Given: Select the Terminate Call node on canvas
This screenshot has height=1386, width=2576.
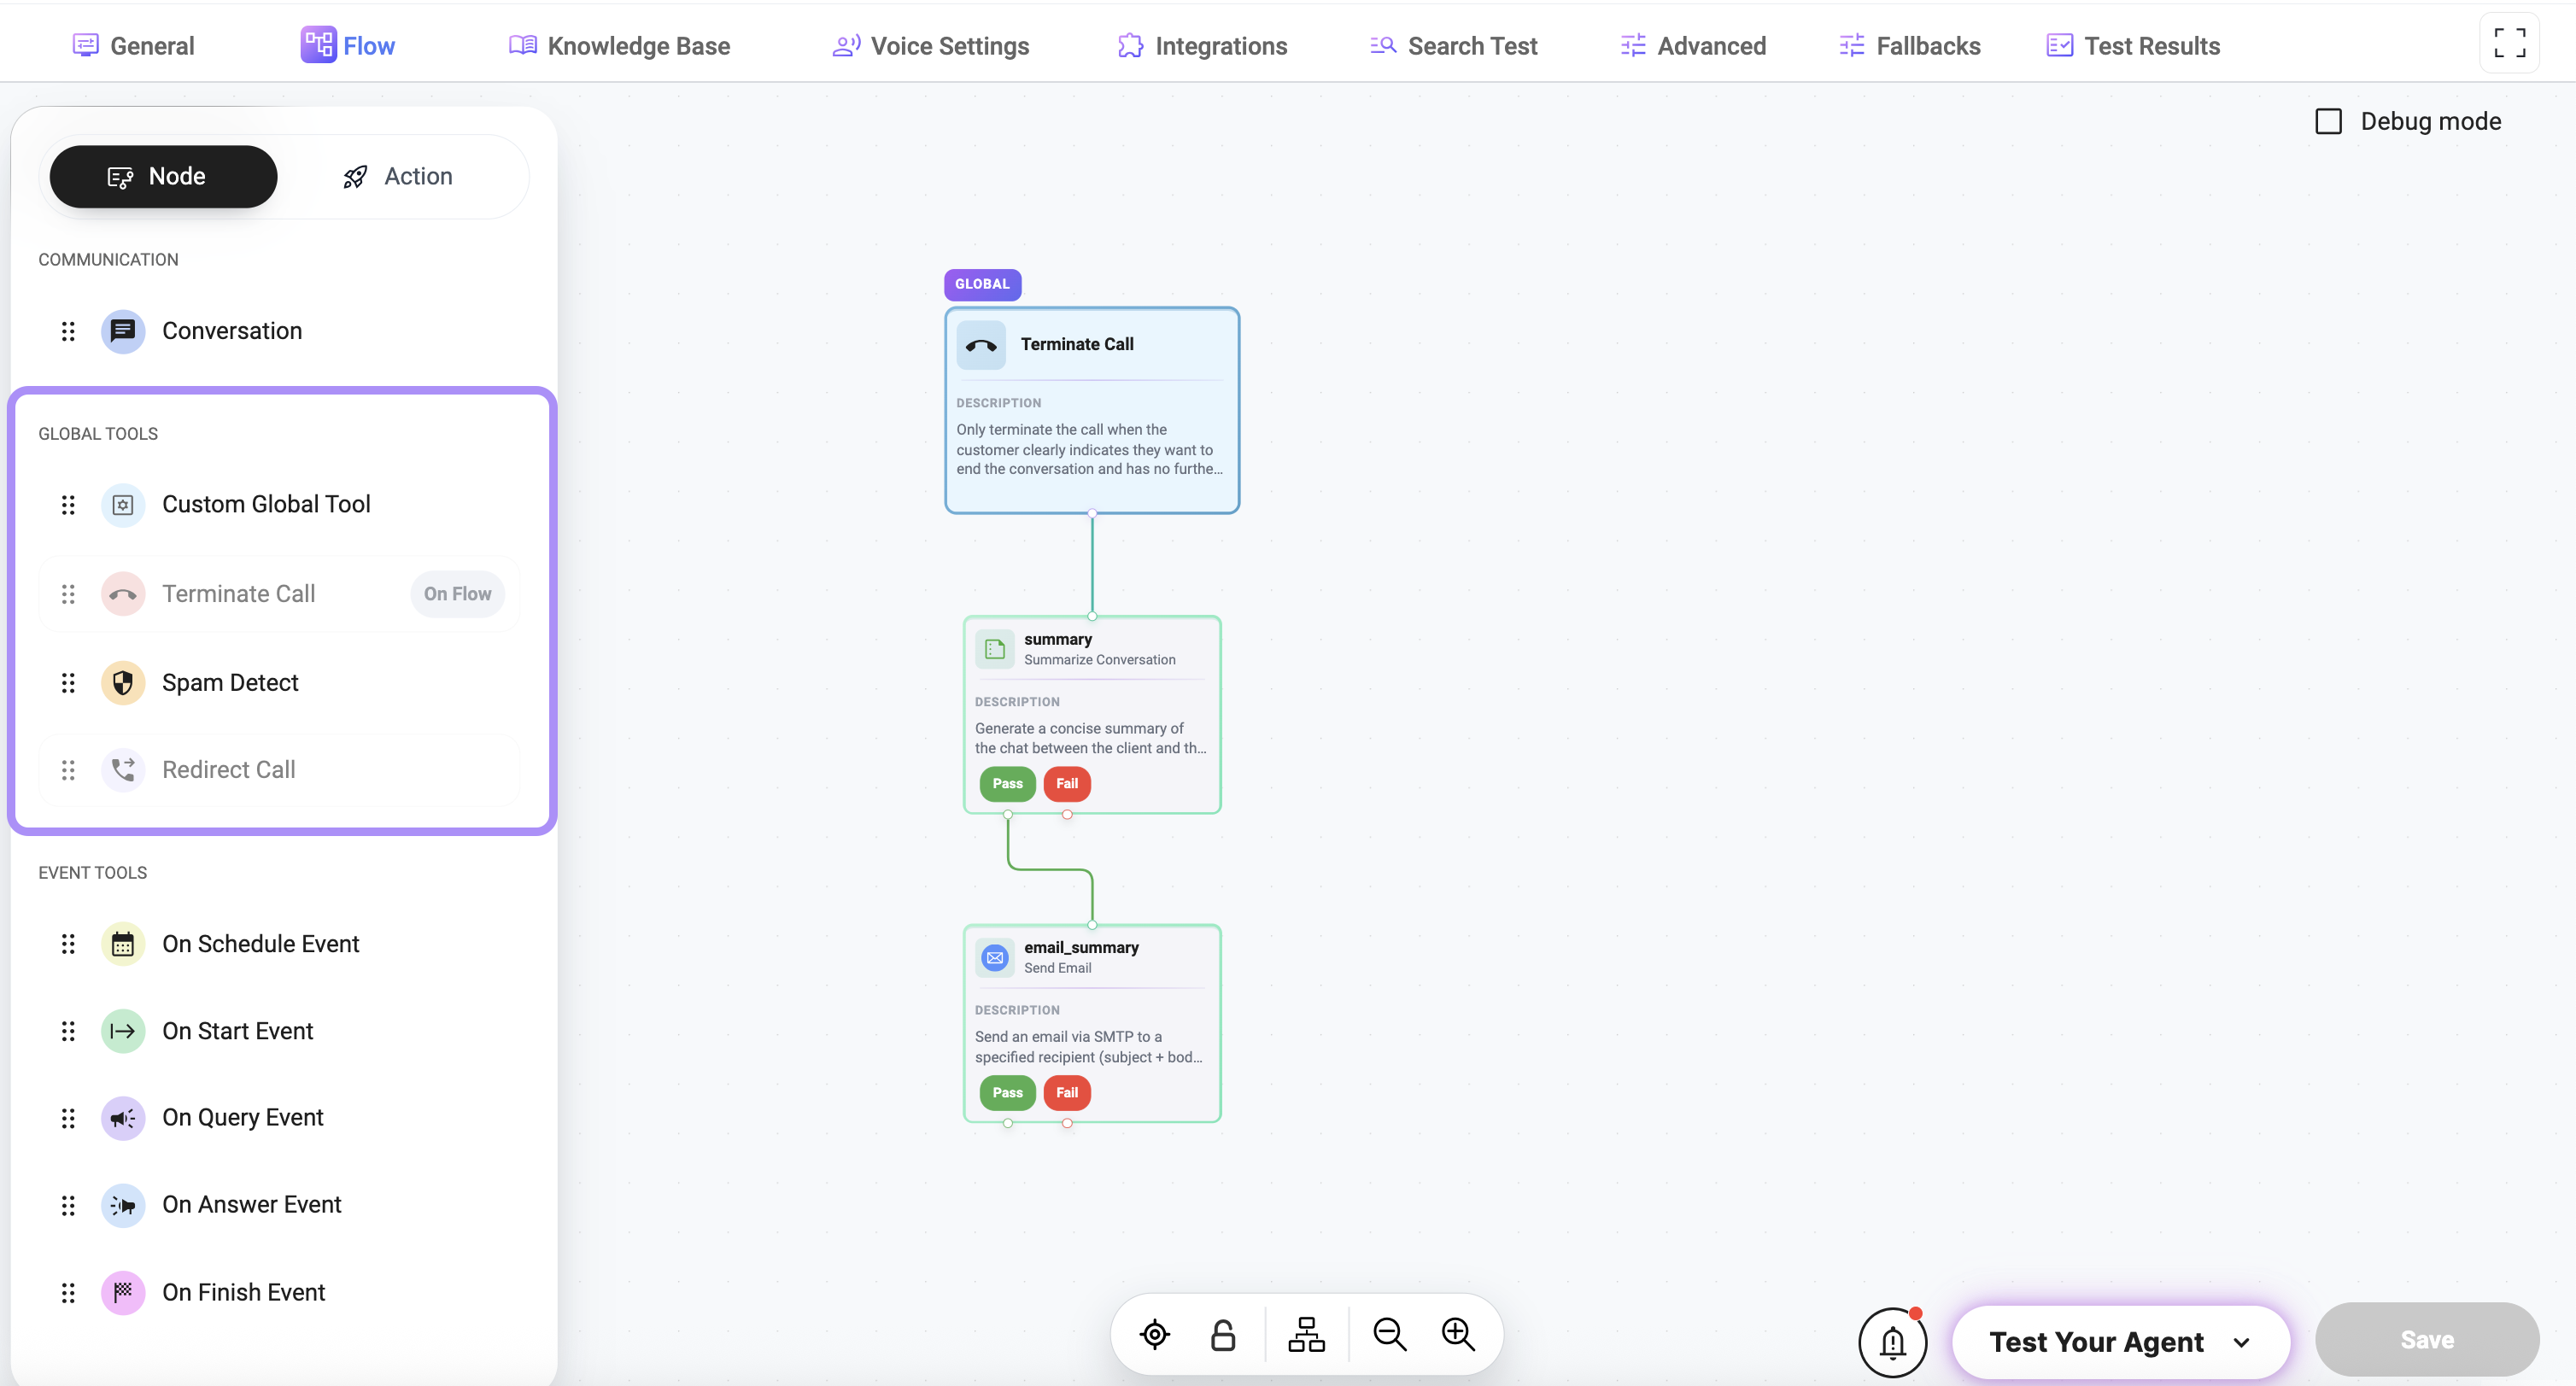Looking at the screenshot, I should [x=1091, y=410].
